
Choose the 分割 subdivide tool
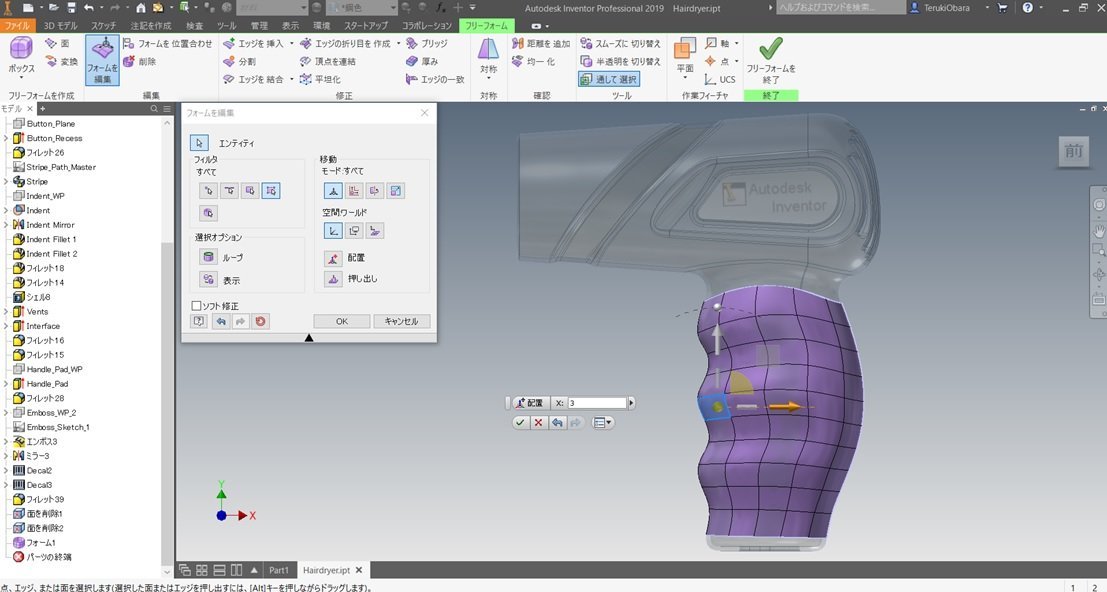239,61
